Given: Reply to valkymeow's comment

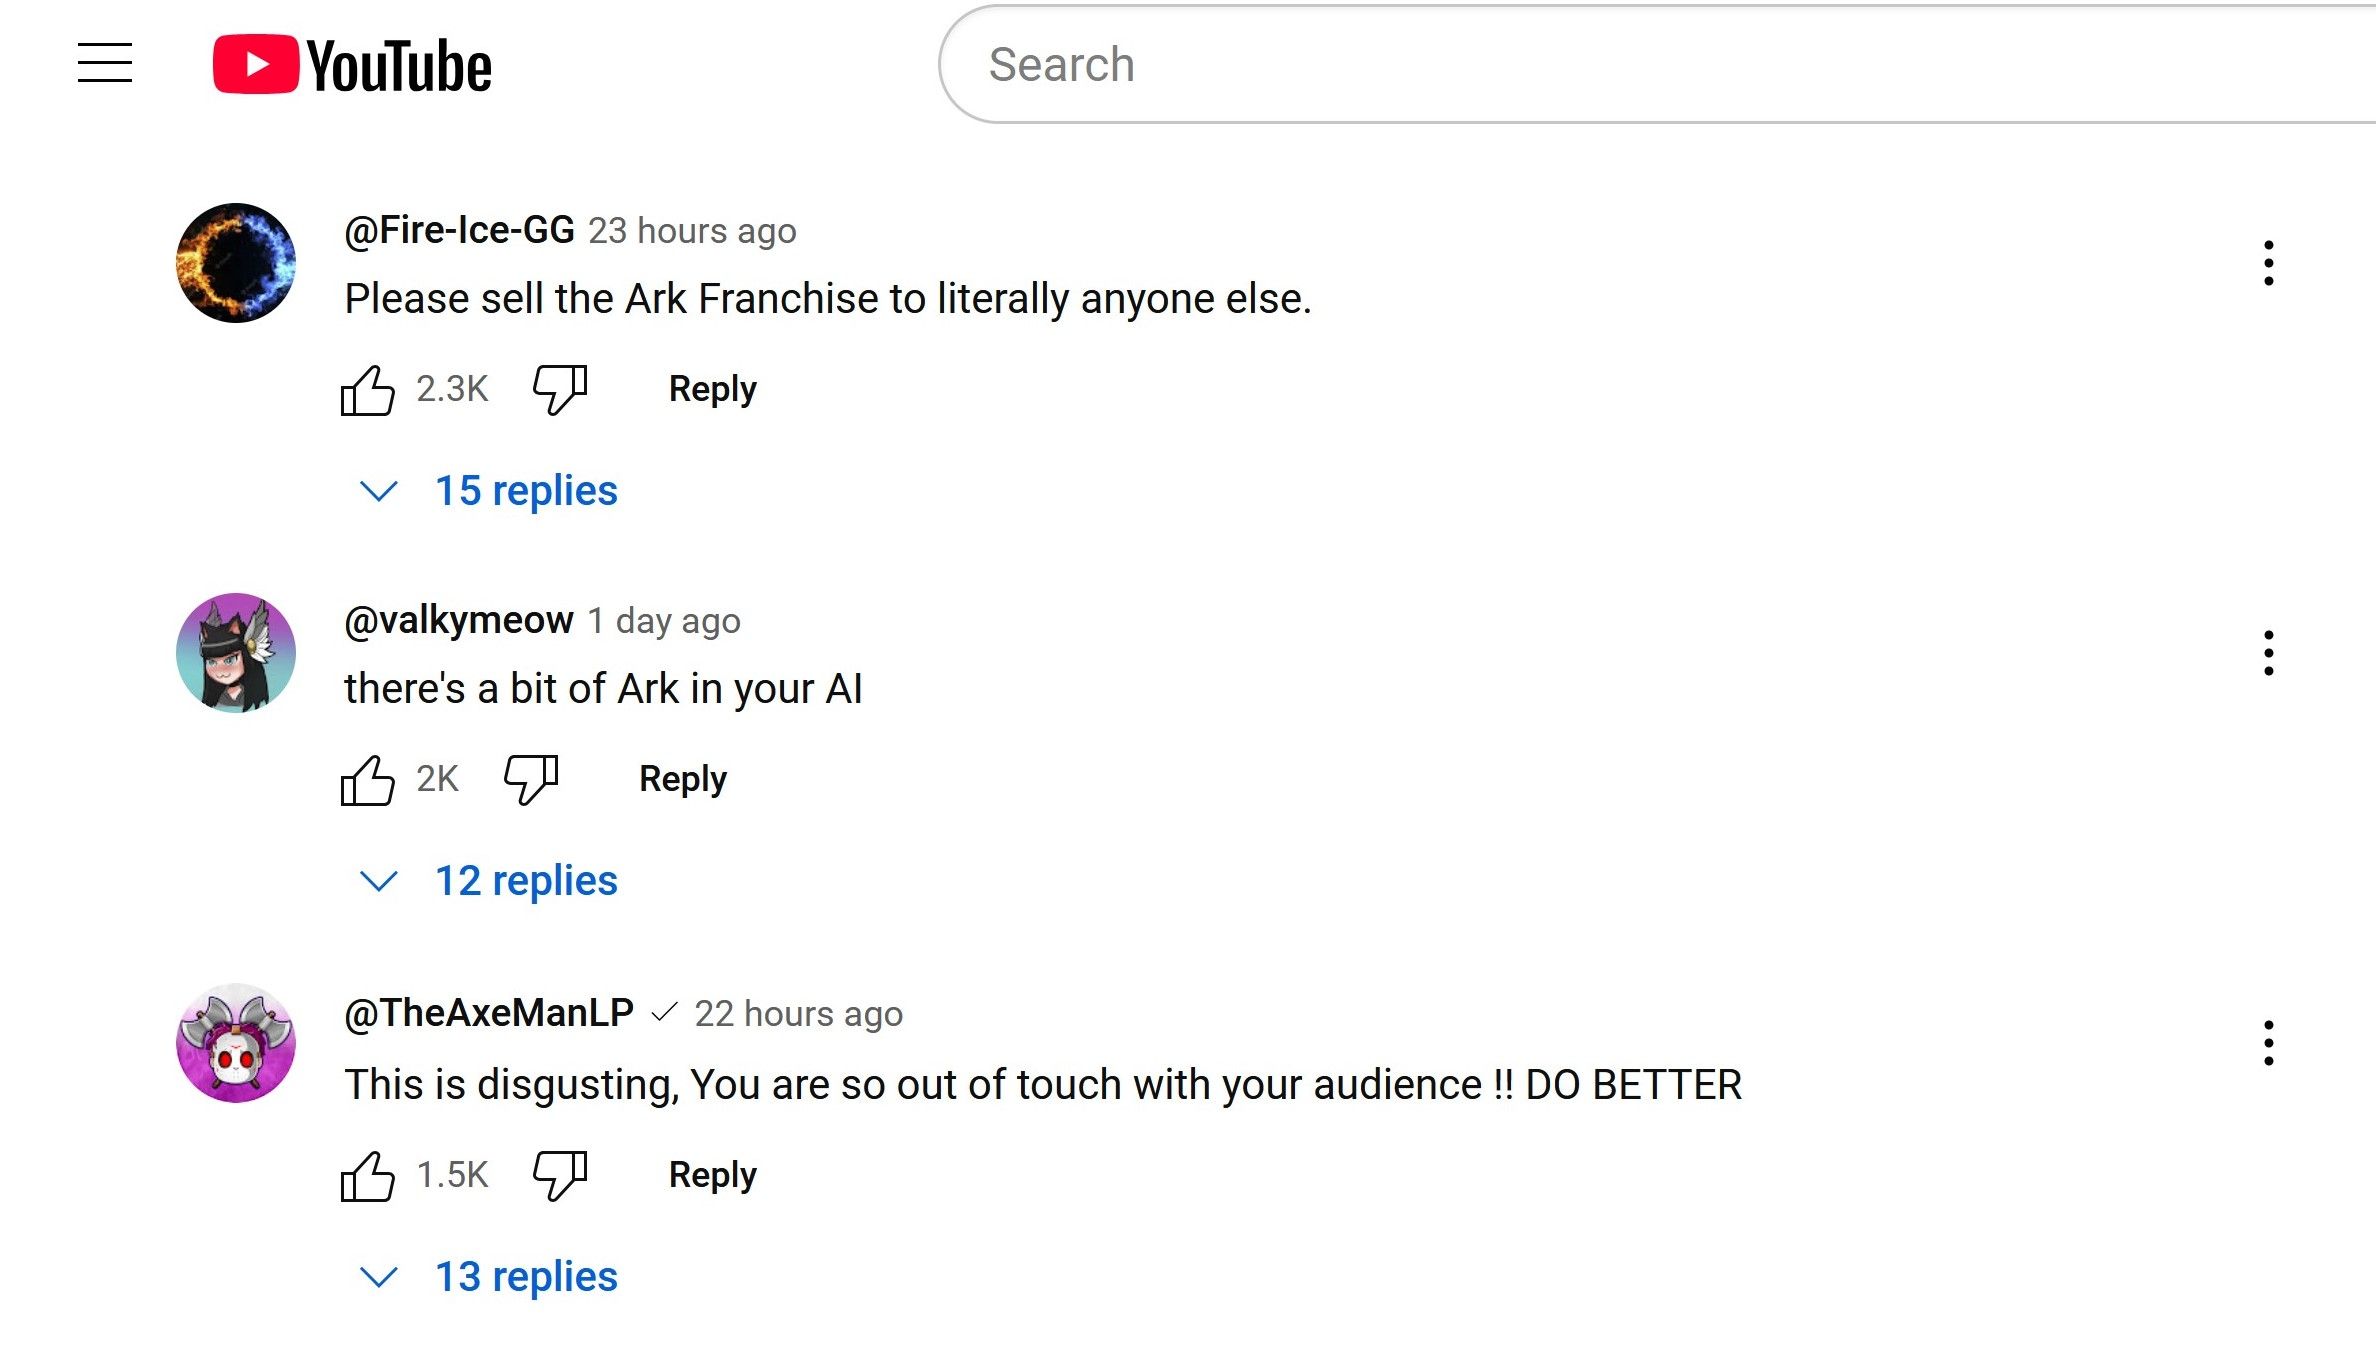Looking at the screenshot, I should pyautogui.click(x=682, y=779).
